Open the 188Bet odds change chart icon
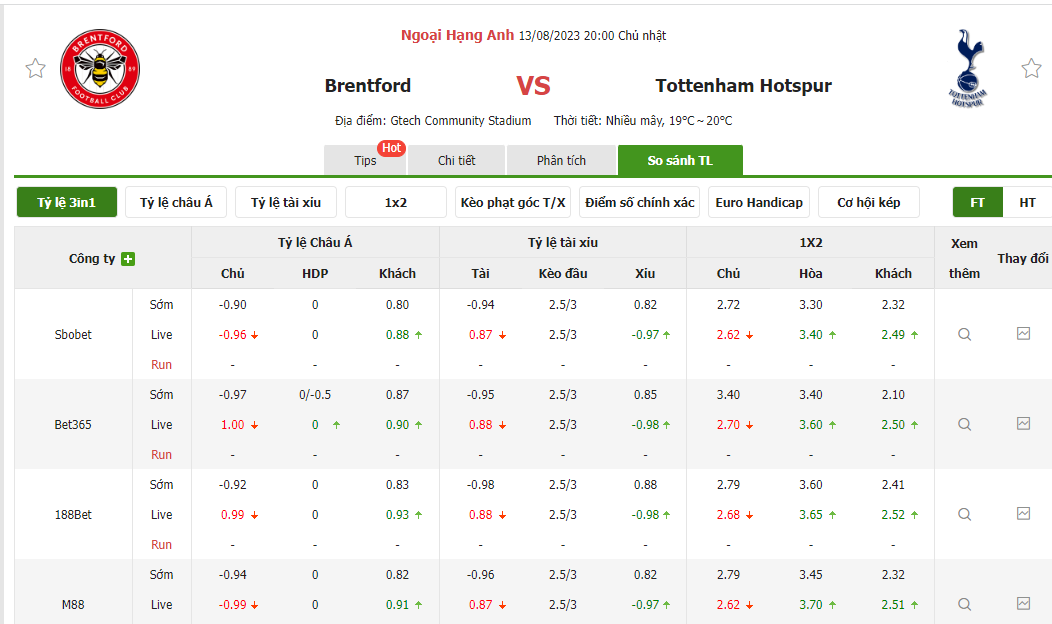1052x624 pixels. tap(1023, 513)
